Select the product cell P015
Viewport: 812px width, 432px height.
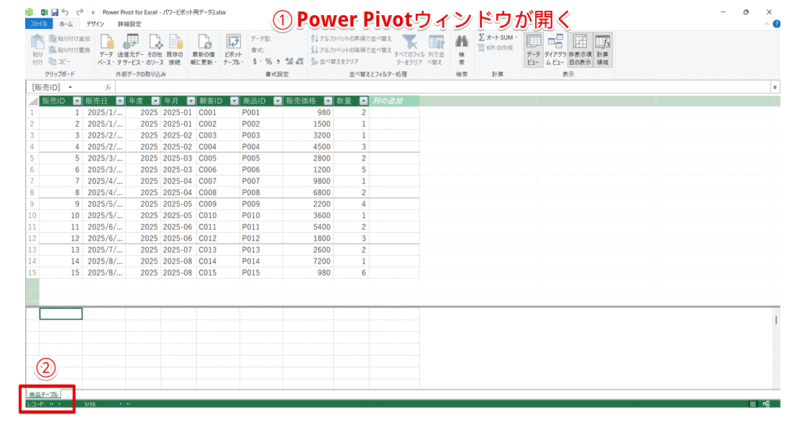(261, 272)
